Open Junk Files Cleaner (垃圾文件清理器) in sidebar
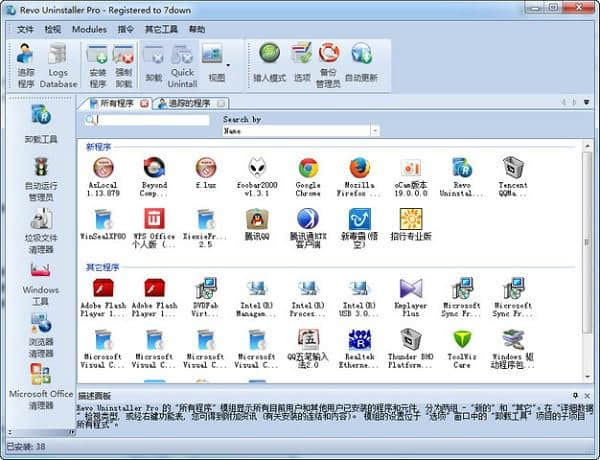 41,230
